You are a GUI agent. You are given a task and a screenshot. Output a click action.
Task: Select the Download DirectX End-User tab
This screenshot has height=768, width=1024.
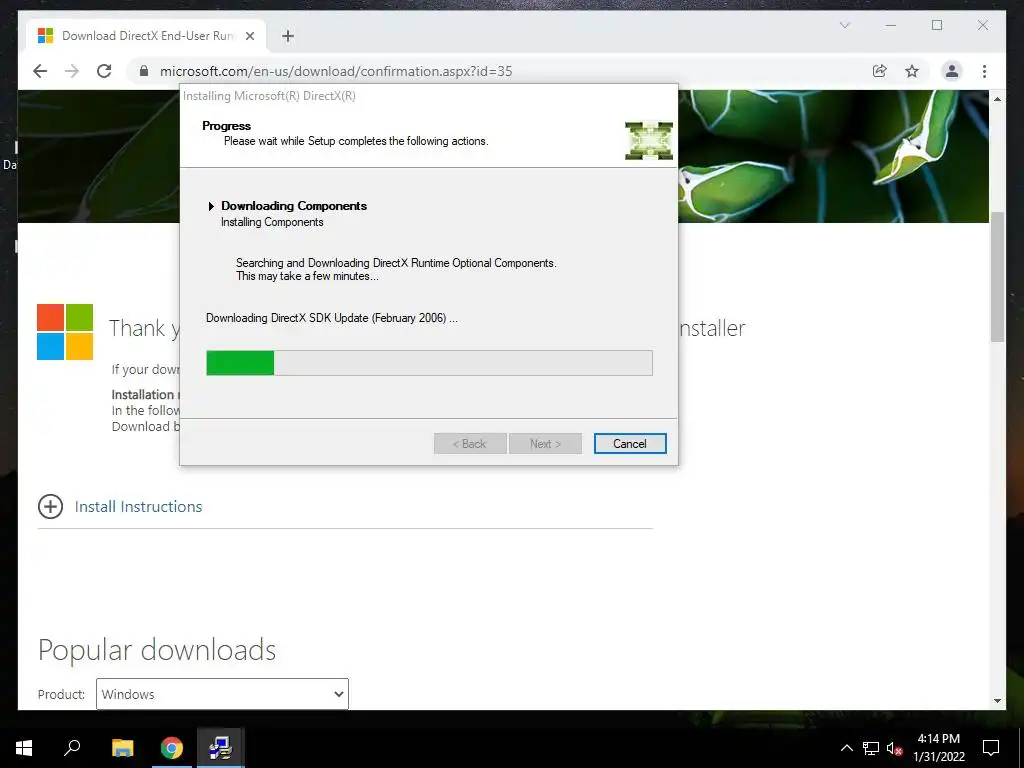(146, 36)
